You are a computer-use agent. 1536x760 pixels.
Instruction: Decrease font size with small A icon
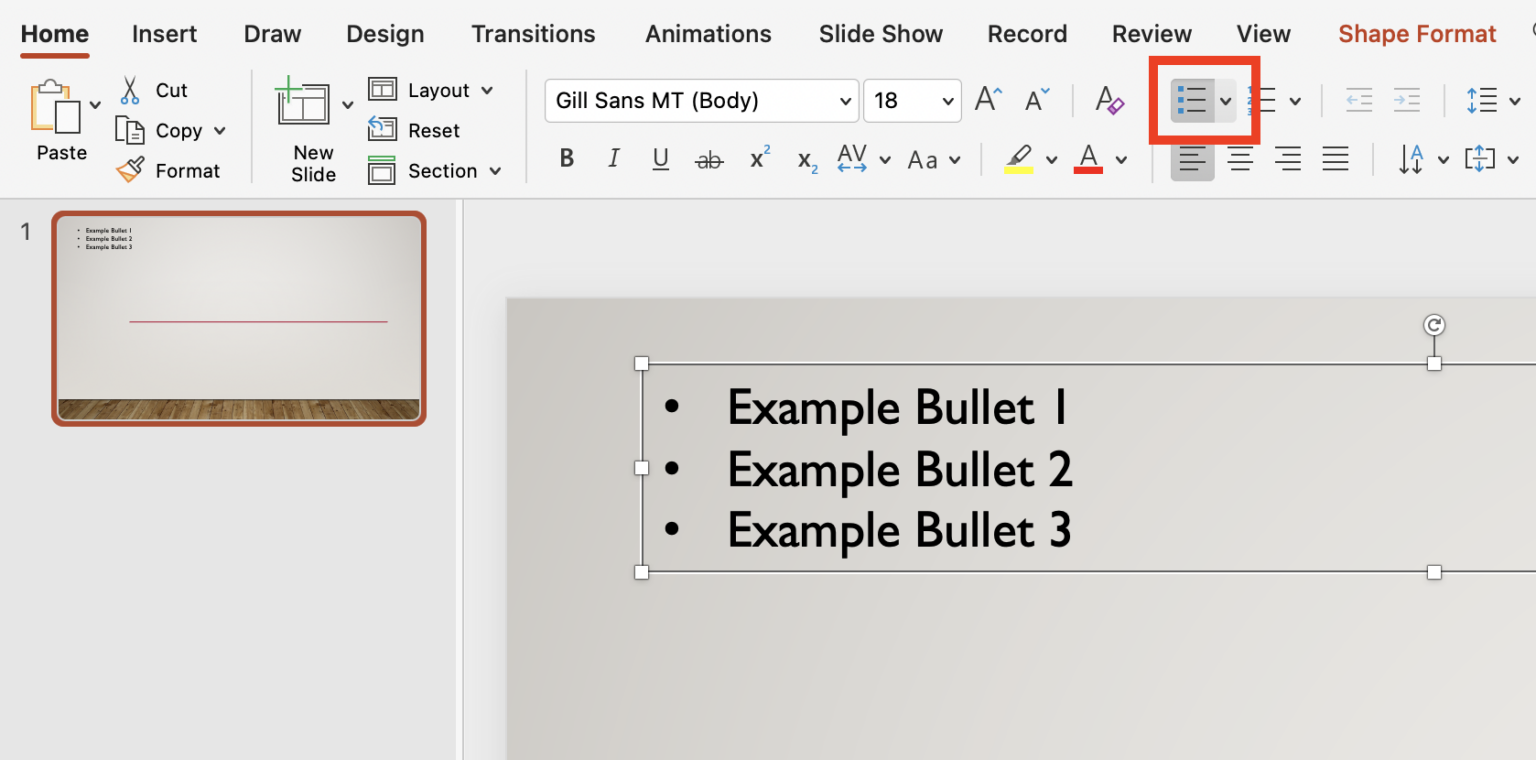click(1038, 99)
